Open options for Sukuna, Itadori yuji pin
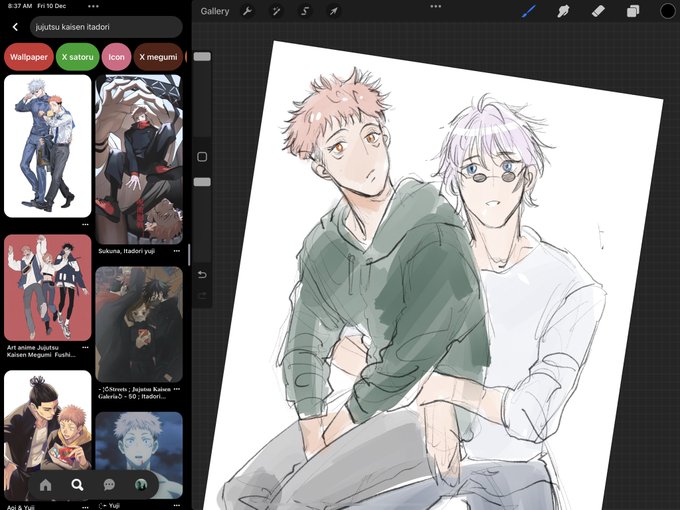This screenshot has height=510, width=680. click(177, 251)
